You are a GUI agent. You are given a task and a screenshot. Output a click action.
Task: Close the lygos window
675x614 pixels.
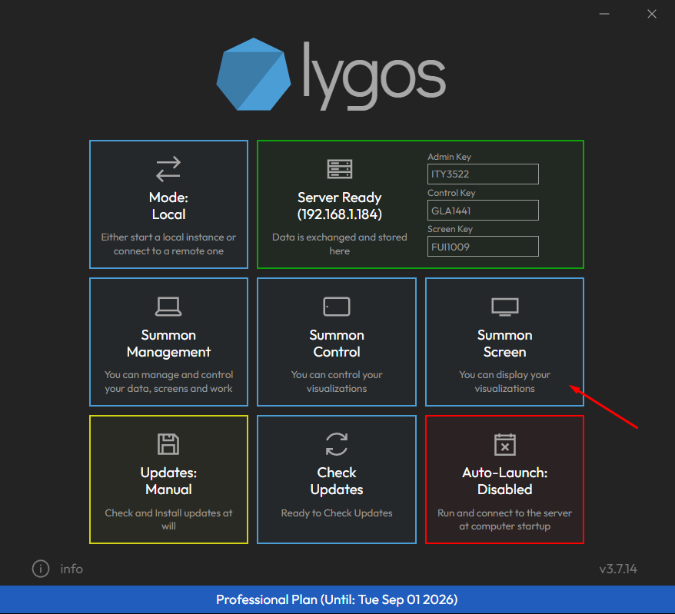(652, 14)
